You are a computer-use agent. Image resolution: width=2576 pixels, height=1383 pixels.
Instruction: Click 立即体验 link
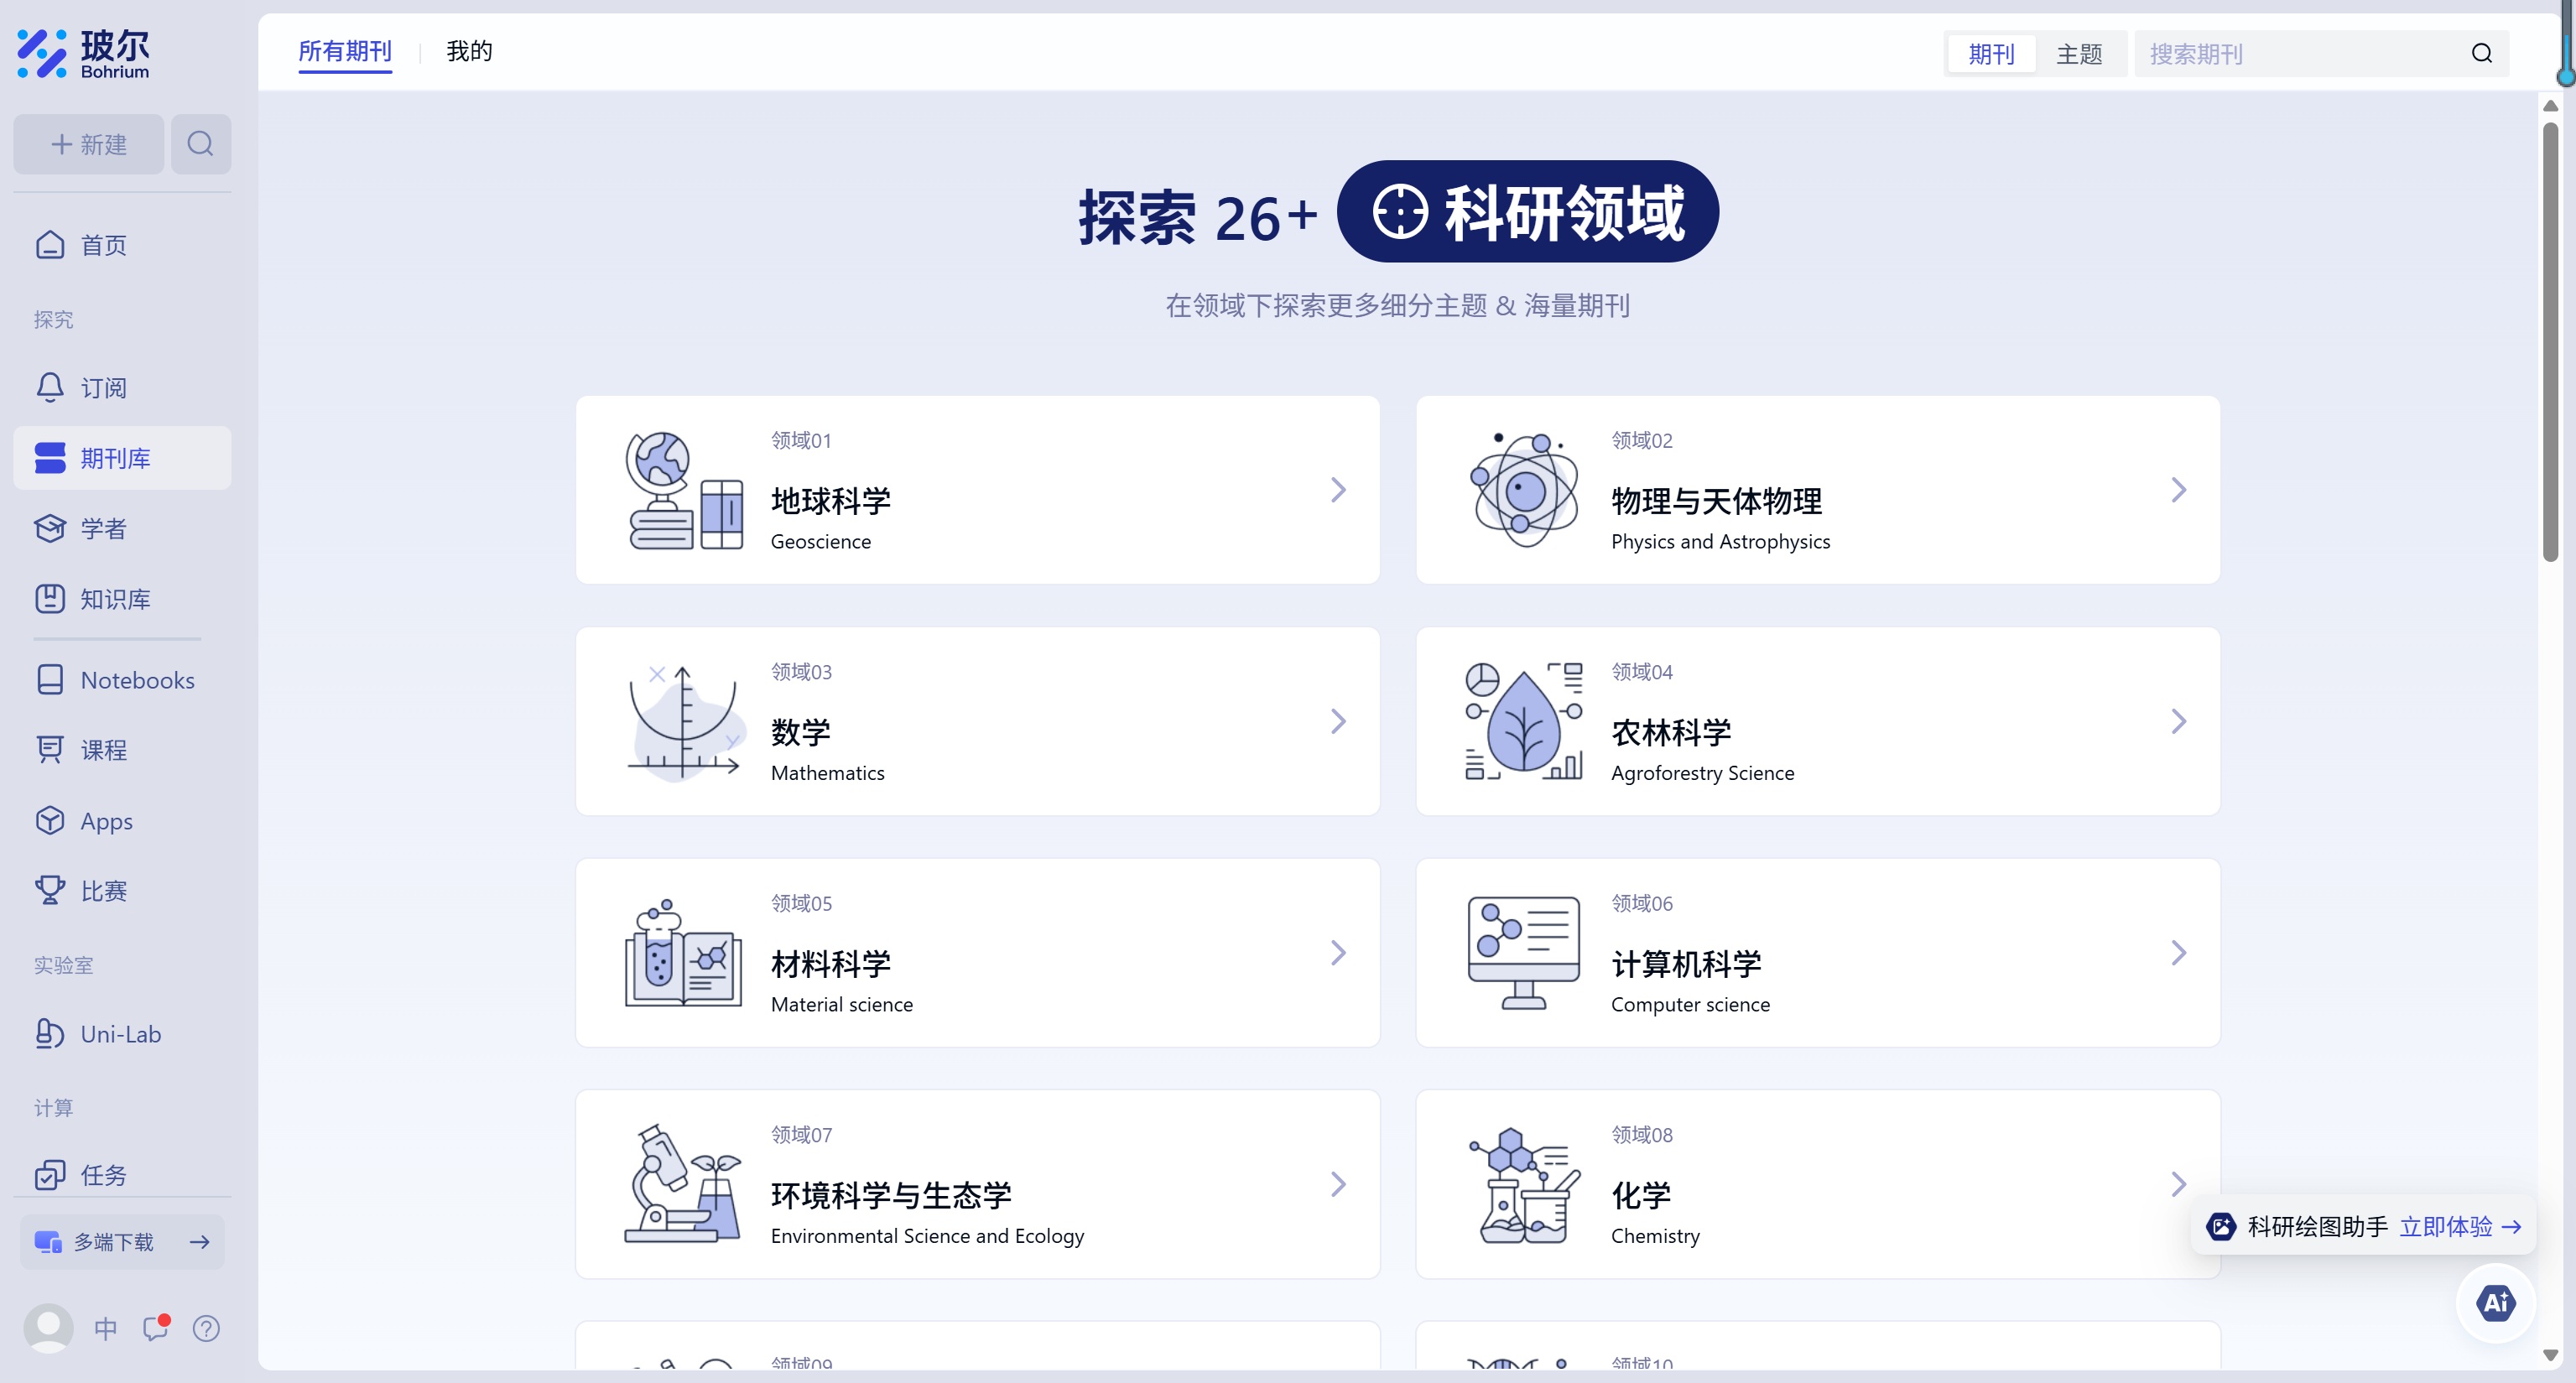[x=2459, y=1227]
